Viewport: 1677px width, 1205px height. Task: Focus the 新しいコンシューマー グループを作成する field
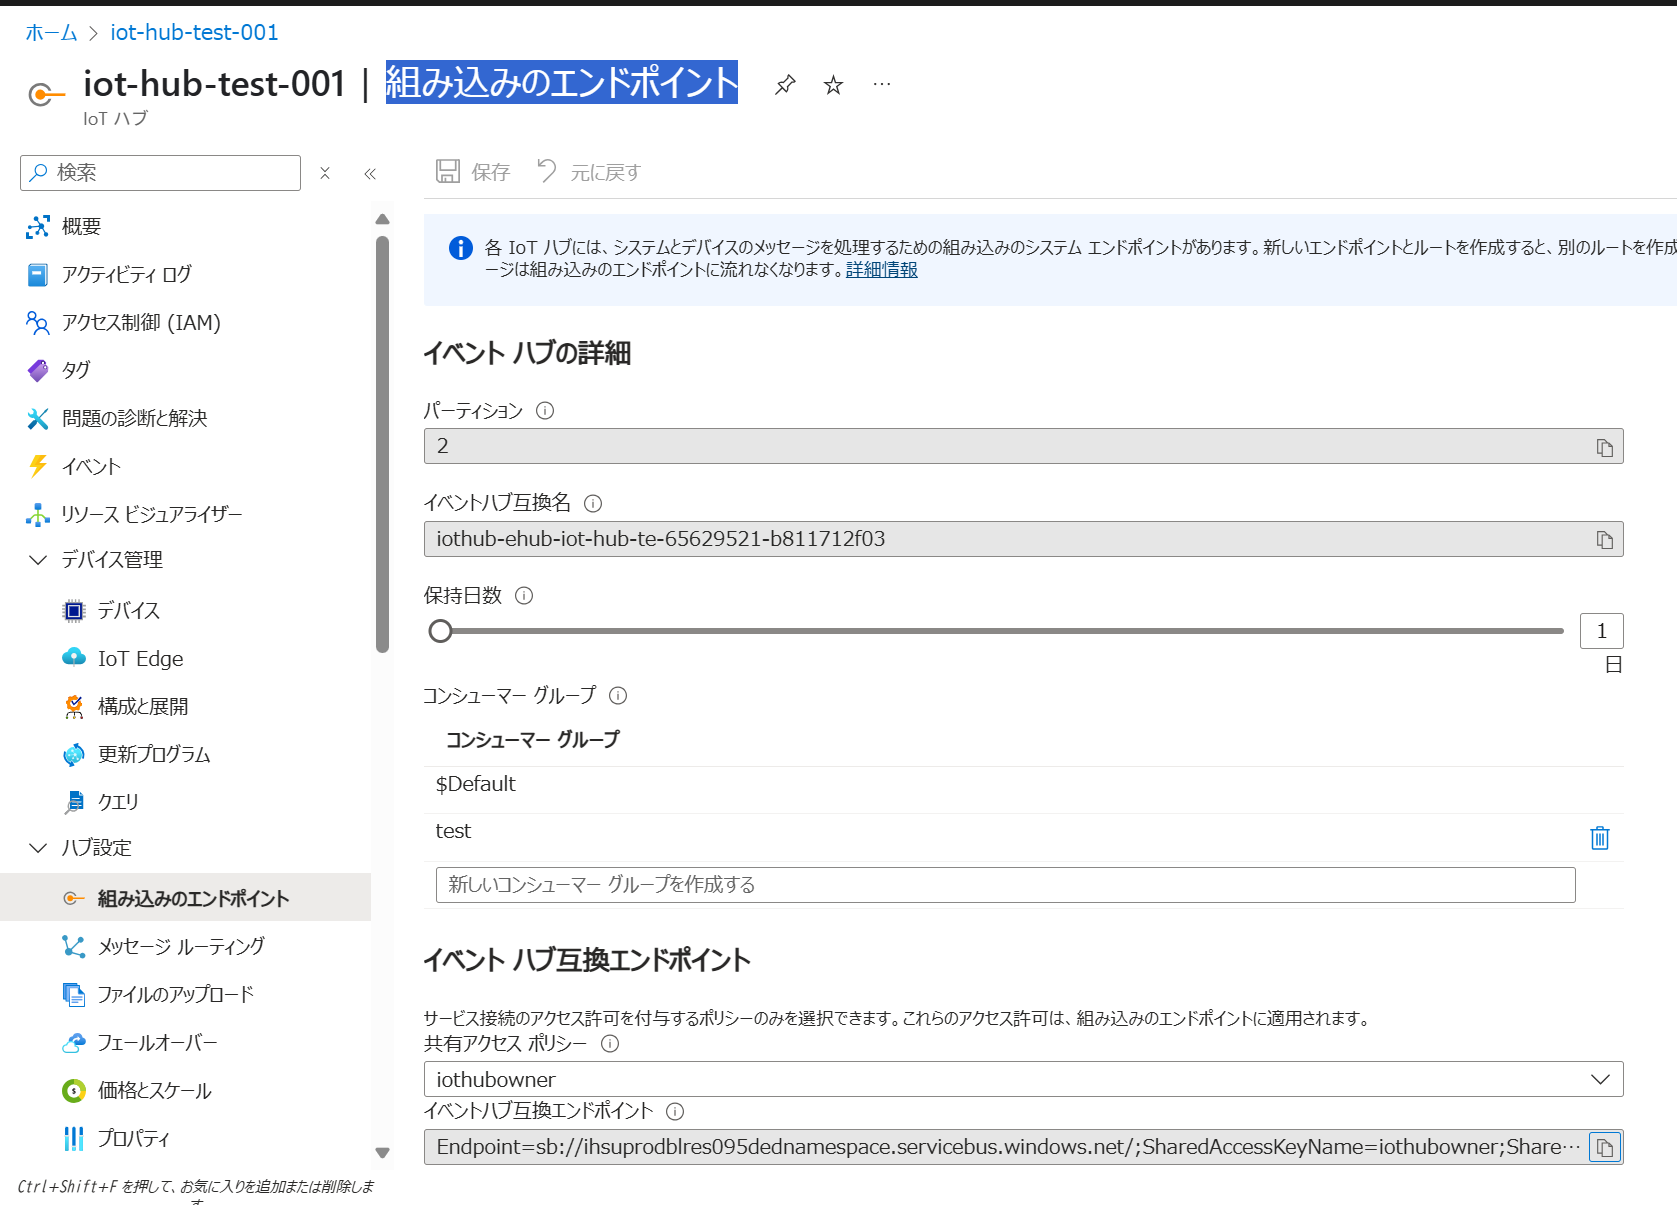1005,885
